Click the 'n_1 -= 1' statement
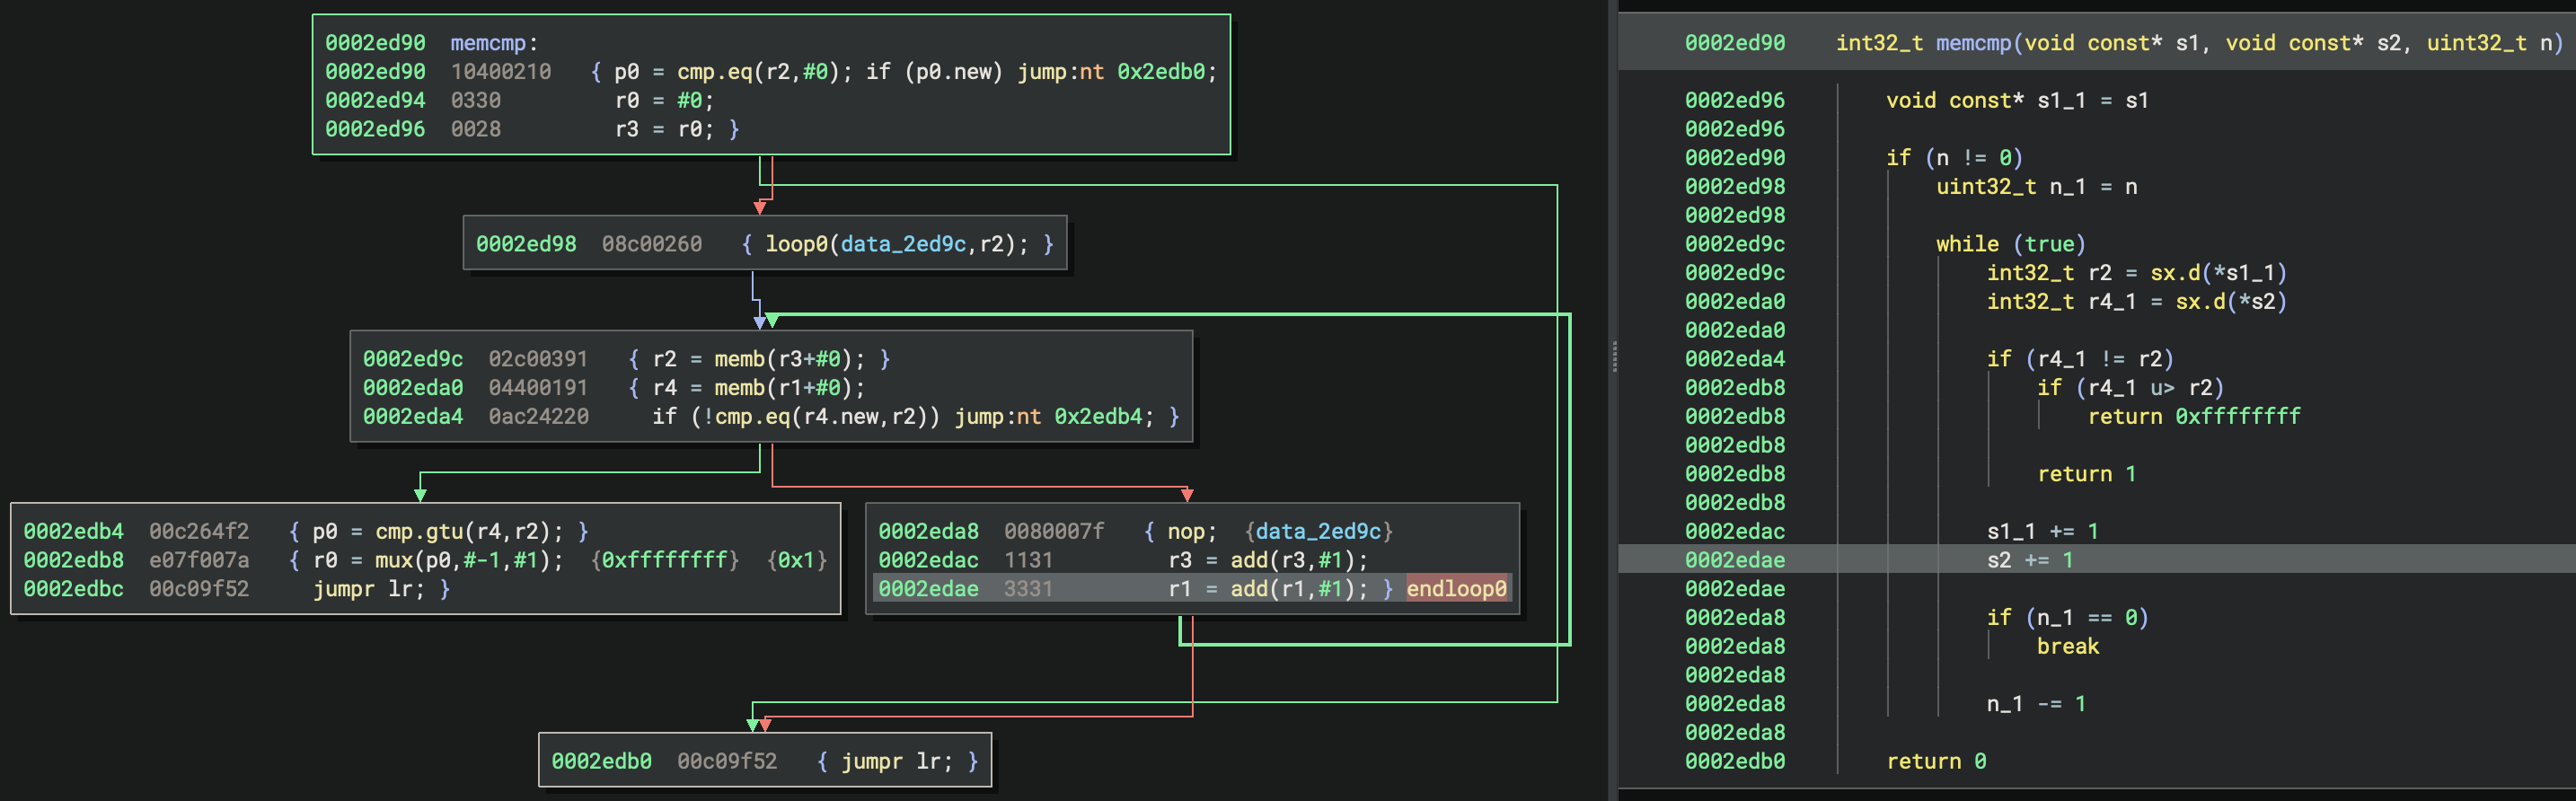The height and width of the screenshot is (801, 2576). click(2035, 704)
